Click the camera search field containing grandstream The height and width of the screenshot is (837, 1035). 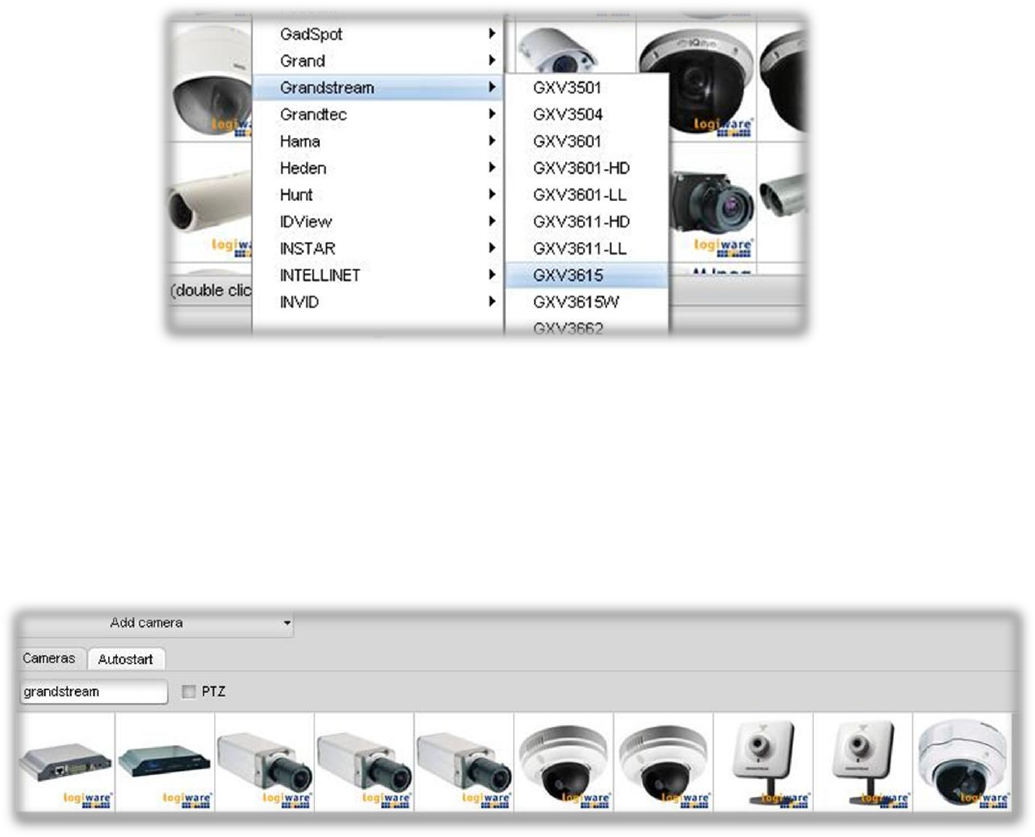(94, 692)
